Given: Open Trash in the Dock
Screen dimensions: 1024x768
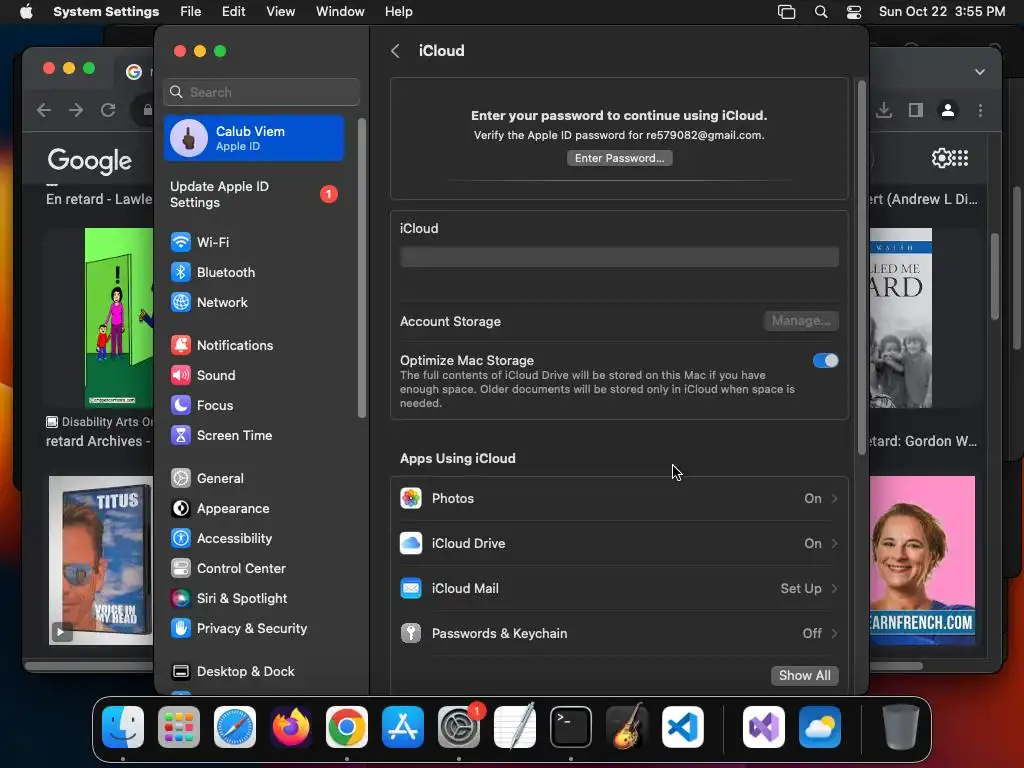Looking at the screenshot, I should 901,727.
